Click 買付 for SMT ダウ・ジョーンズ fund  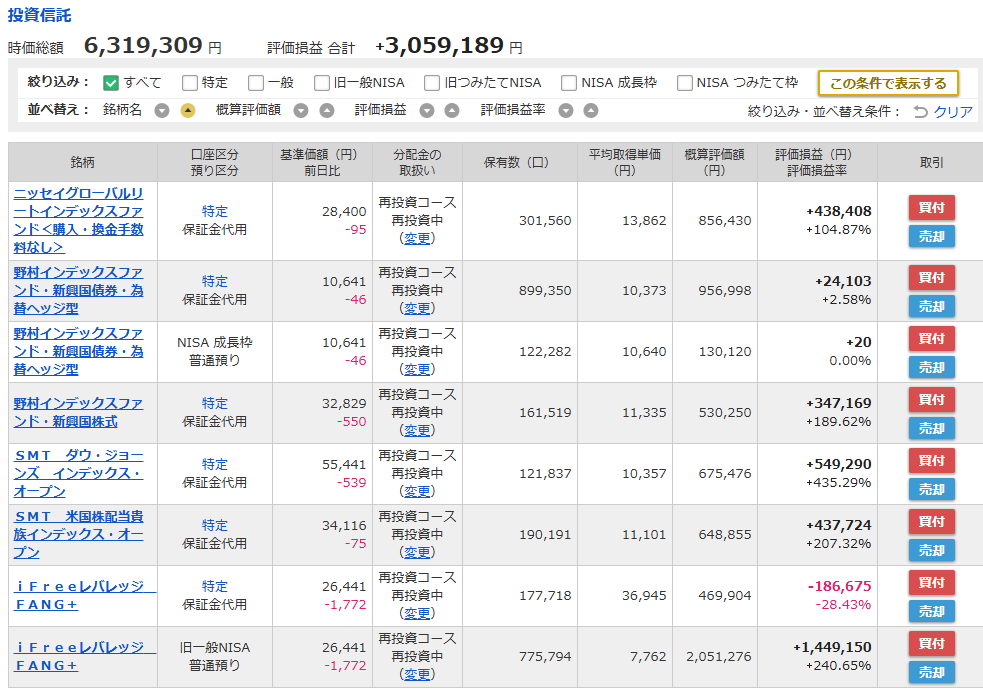coord(931,461)
